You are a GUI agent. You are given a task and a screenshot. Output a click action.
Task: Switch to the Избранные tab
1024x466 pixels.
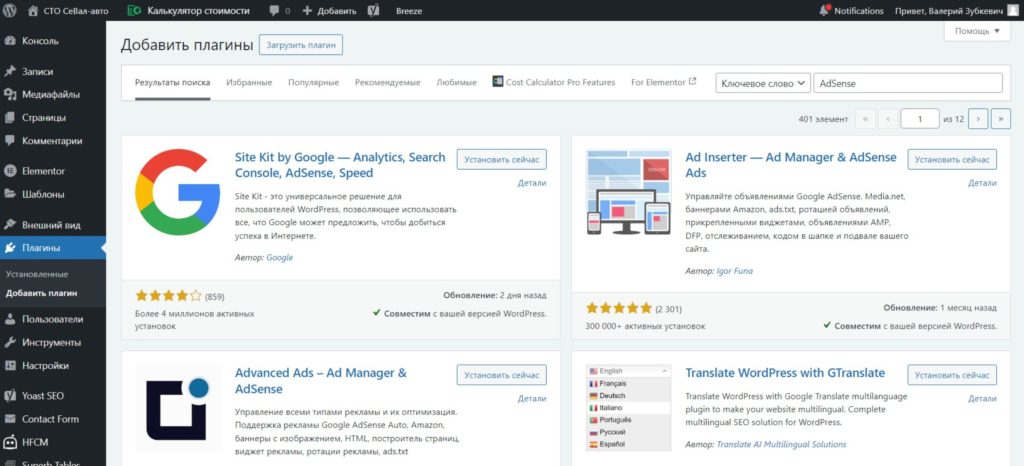pyautogui.click(x=249, y=83)
